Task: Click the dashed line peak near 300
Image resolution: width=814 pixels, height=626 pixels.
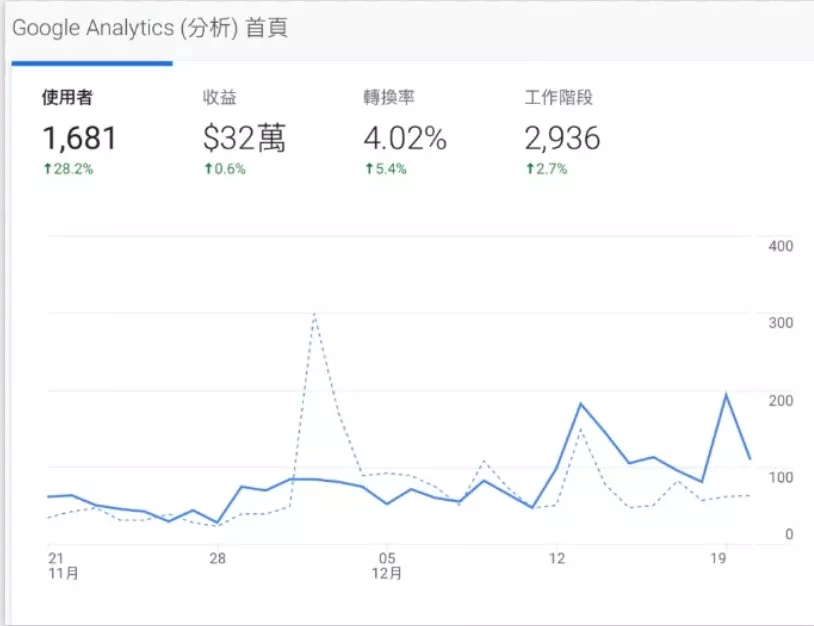Action: pos(314,315)
